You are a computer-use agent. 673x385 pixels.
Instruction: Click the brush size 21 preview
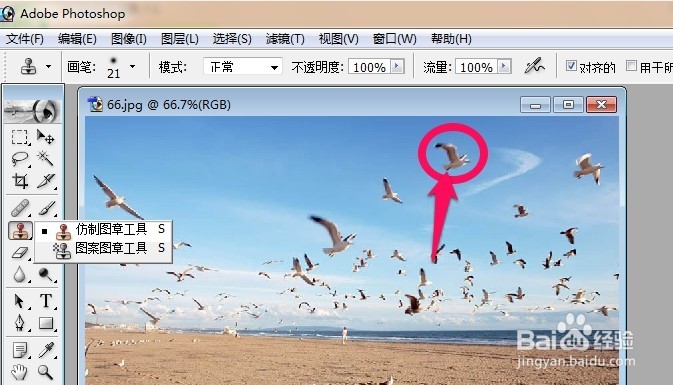(114, 67)
